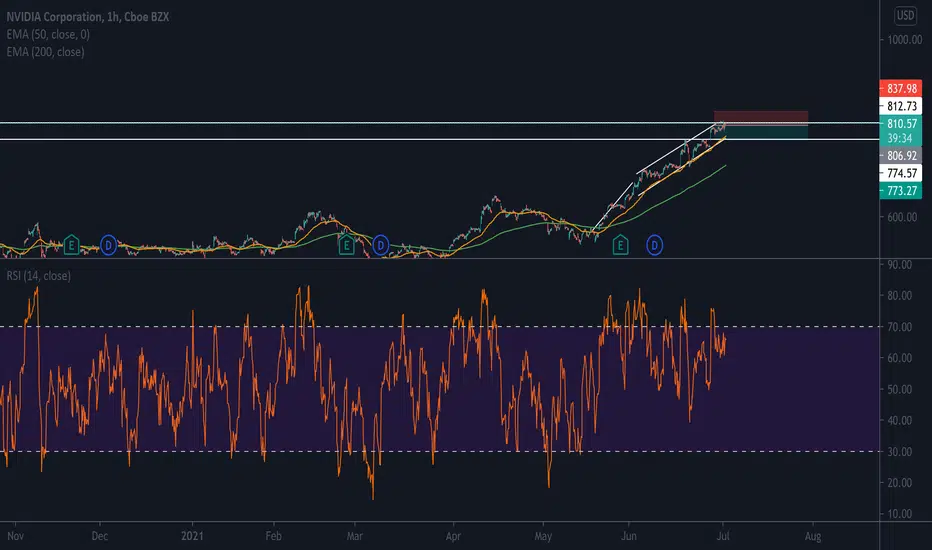Click the white 774.57 price label
932x550 pixels.
[900, 173]
